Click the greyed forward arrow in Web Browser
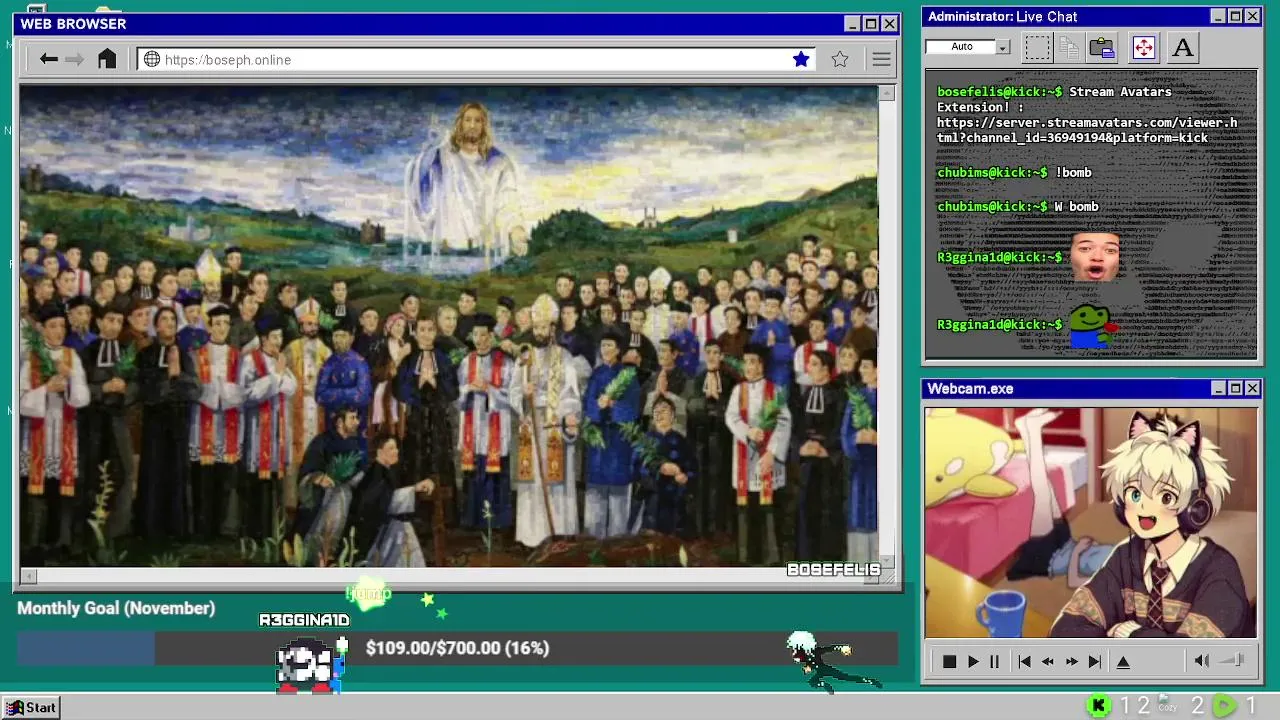The width and height of the screenshot is (1280, 720). pos(74,59)
